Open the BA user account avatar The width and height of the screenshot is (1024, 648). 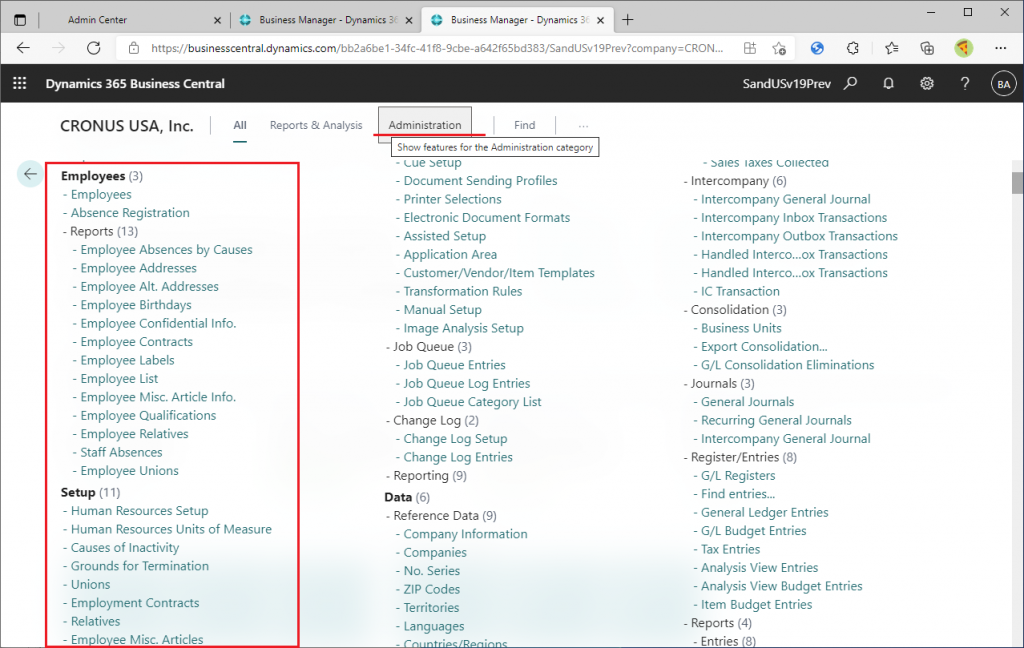(1003, 84)
